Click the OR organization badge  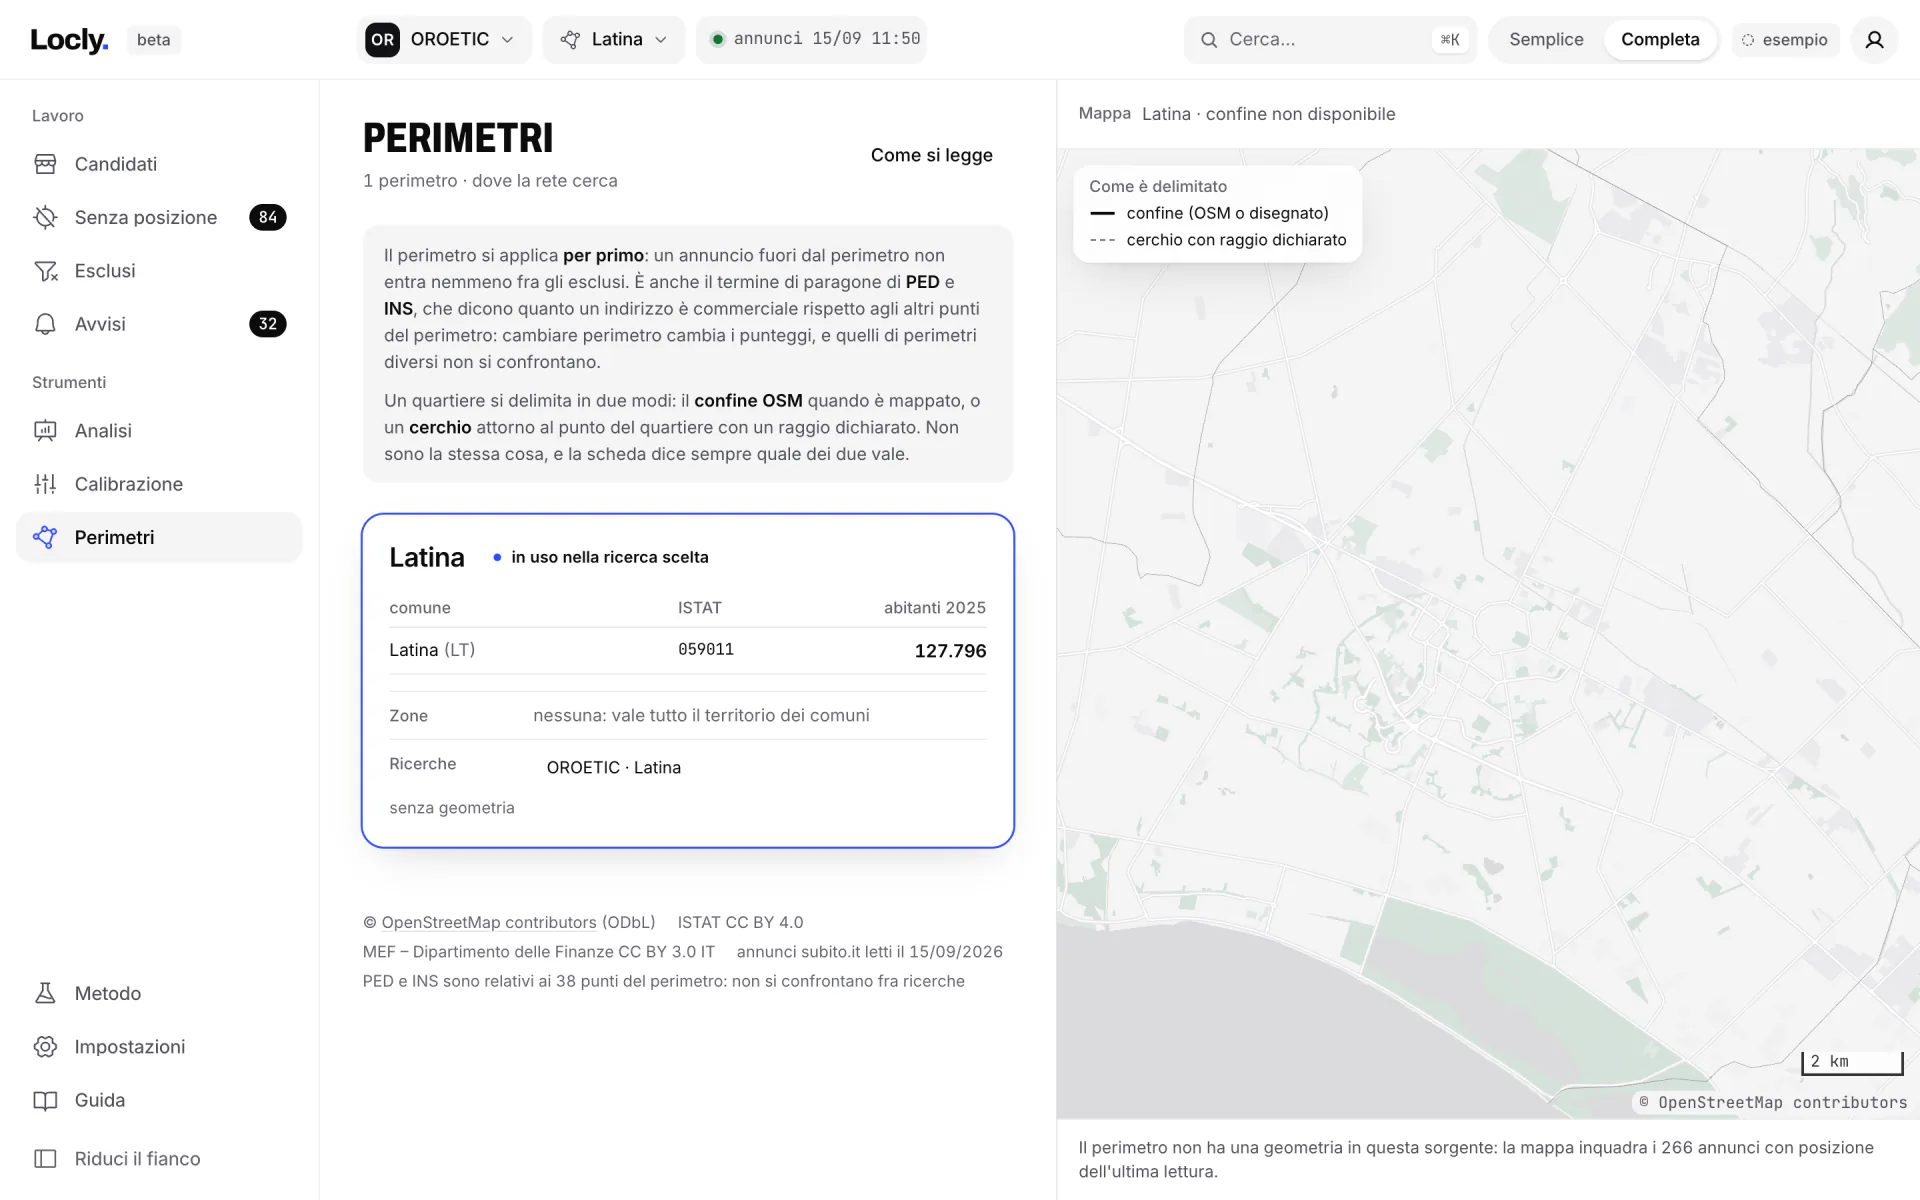(x=382, y=40)
